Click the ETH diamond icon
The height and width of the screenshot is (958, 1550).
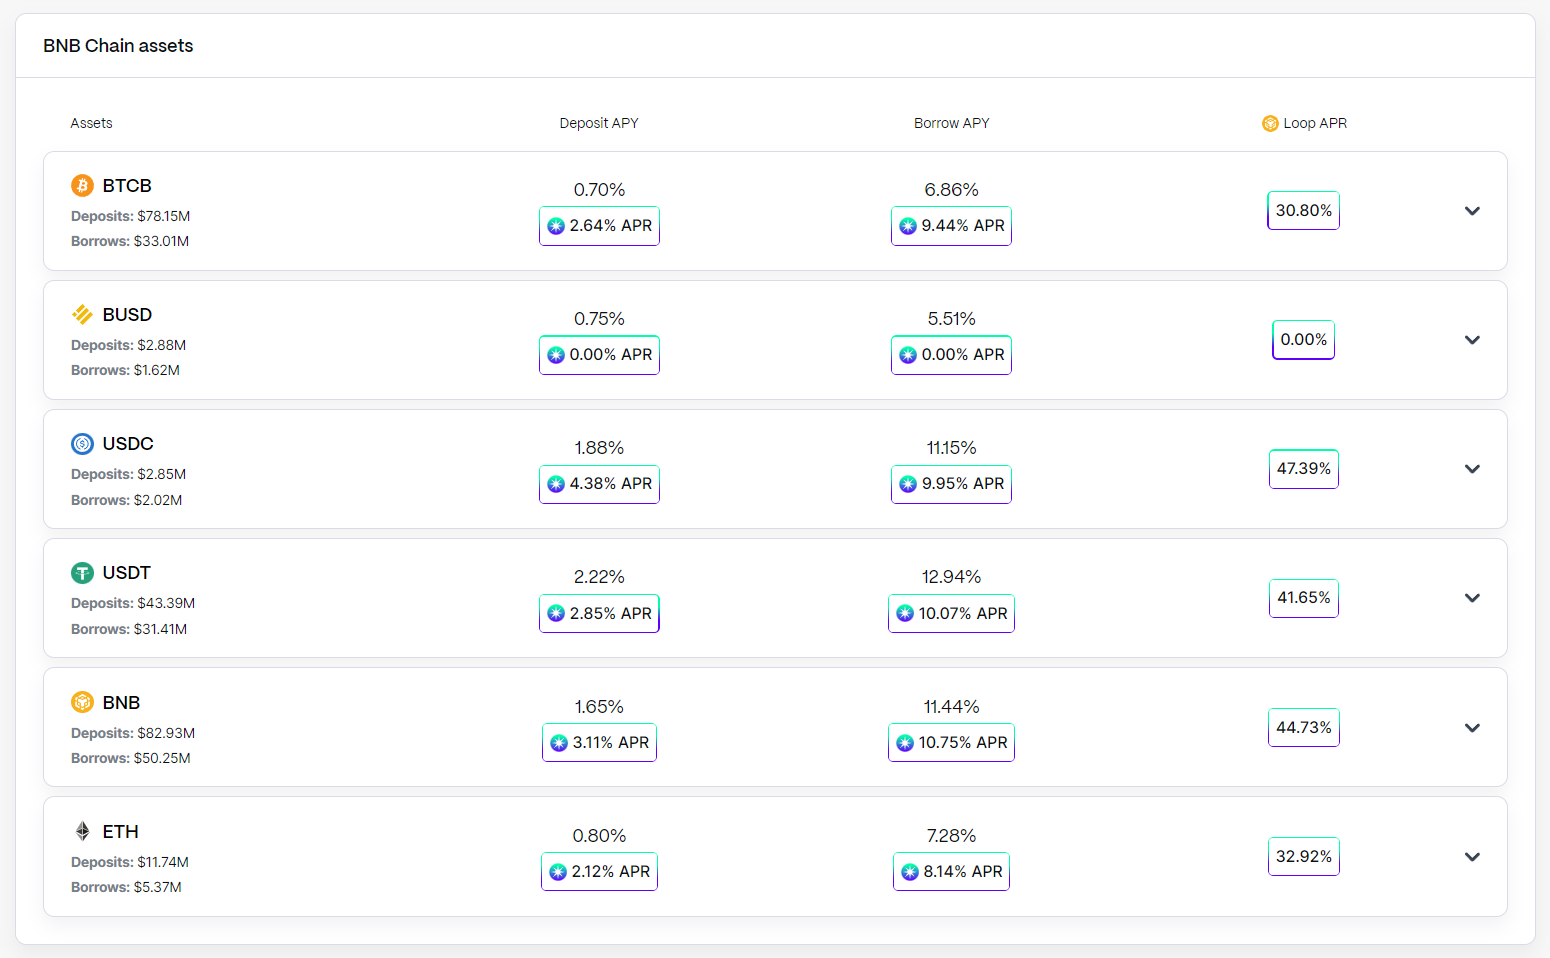(x=82, y=831)
